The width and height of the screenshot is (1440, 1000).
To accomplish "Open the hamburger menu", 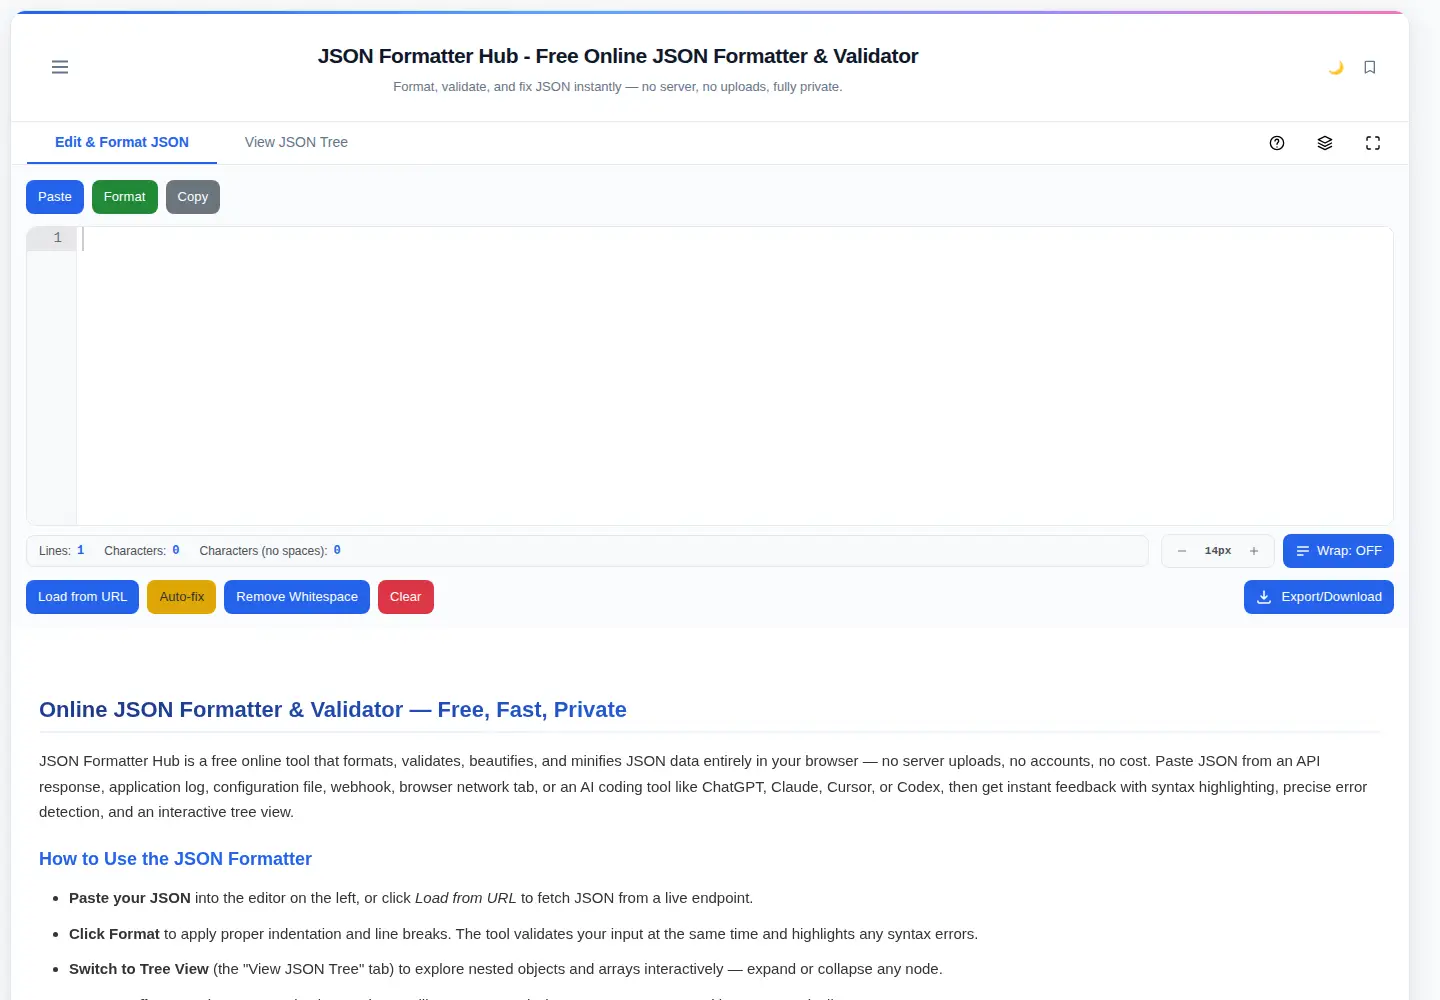I will click(60, 67).
